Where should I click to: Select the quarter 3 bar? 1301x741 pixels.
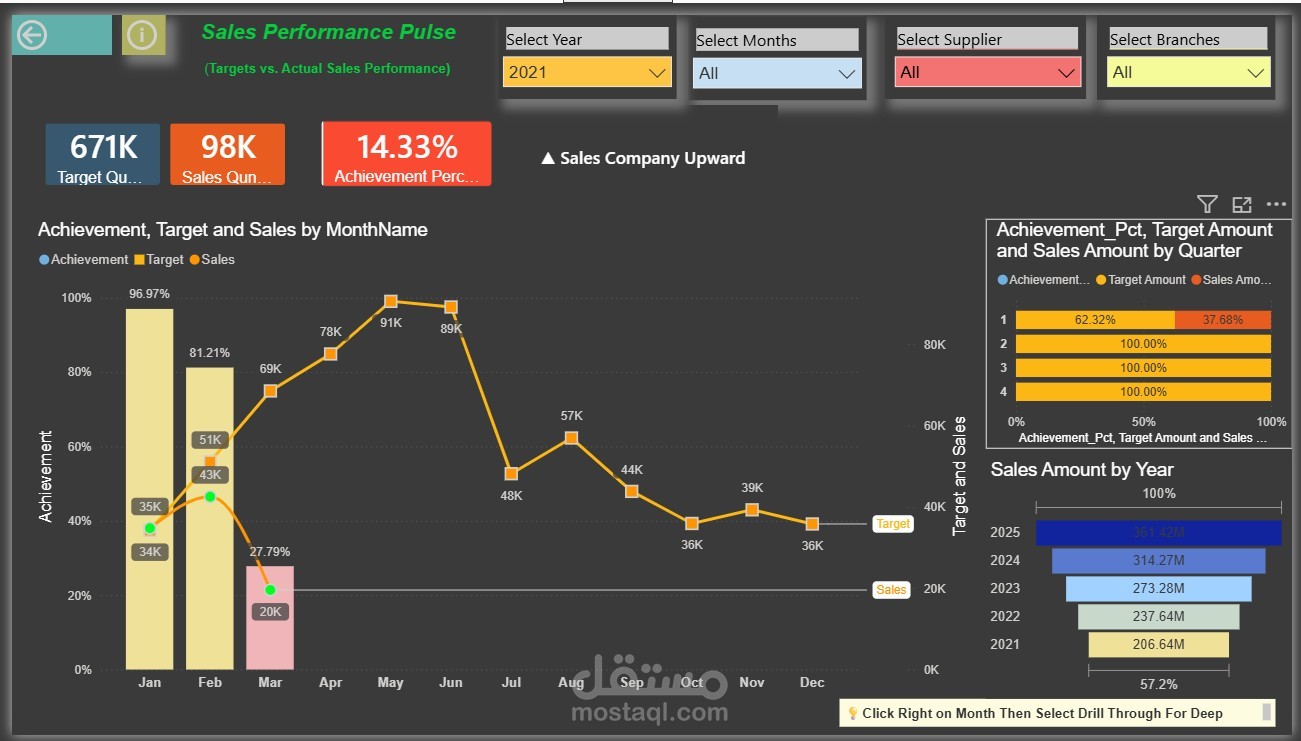tap(1143, 368)
